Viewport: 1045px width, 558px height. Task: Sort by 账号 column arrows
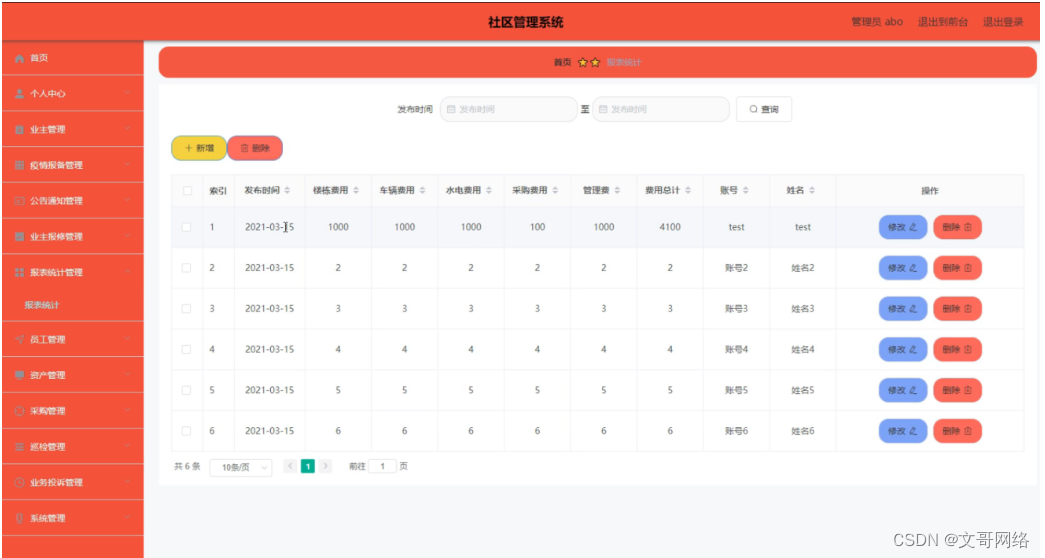[x=746, y=190]
